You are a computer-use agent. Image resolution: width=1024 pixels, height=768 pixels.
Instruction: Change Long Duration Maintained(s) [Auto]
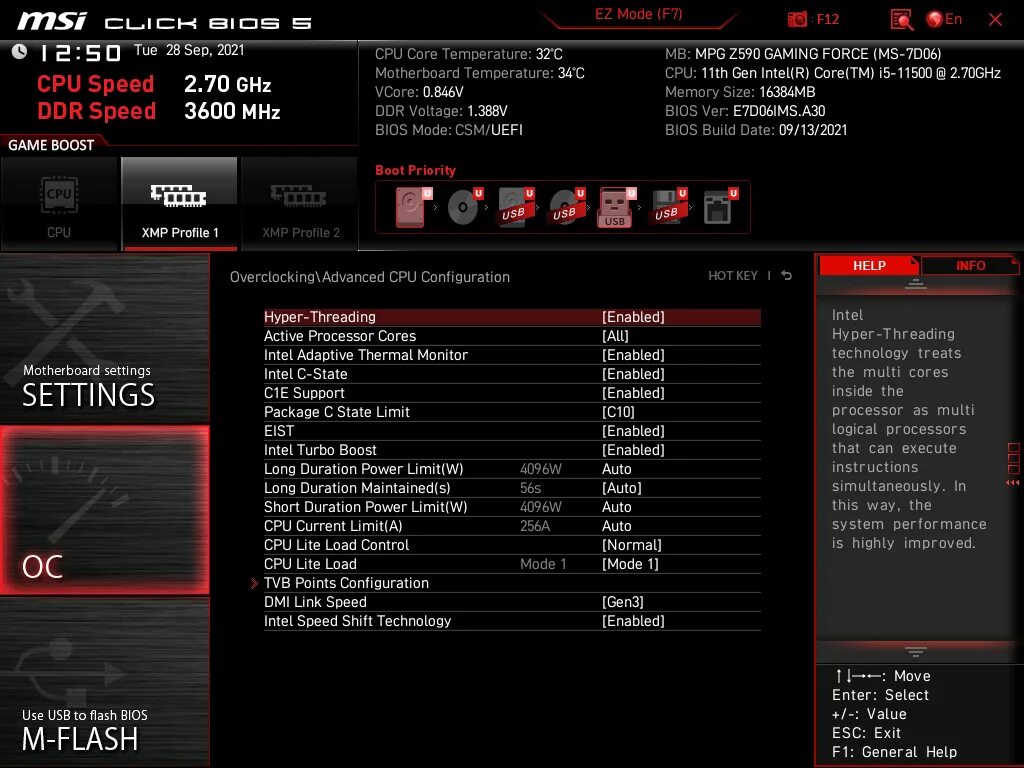(622, 488)
